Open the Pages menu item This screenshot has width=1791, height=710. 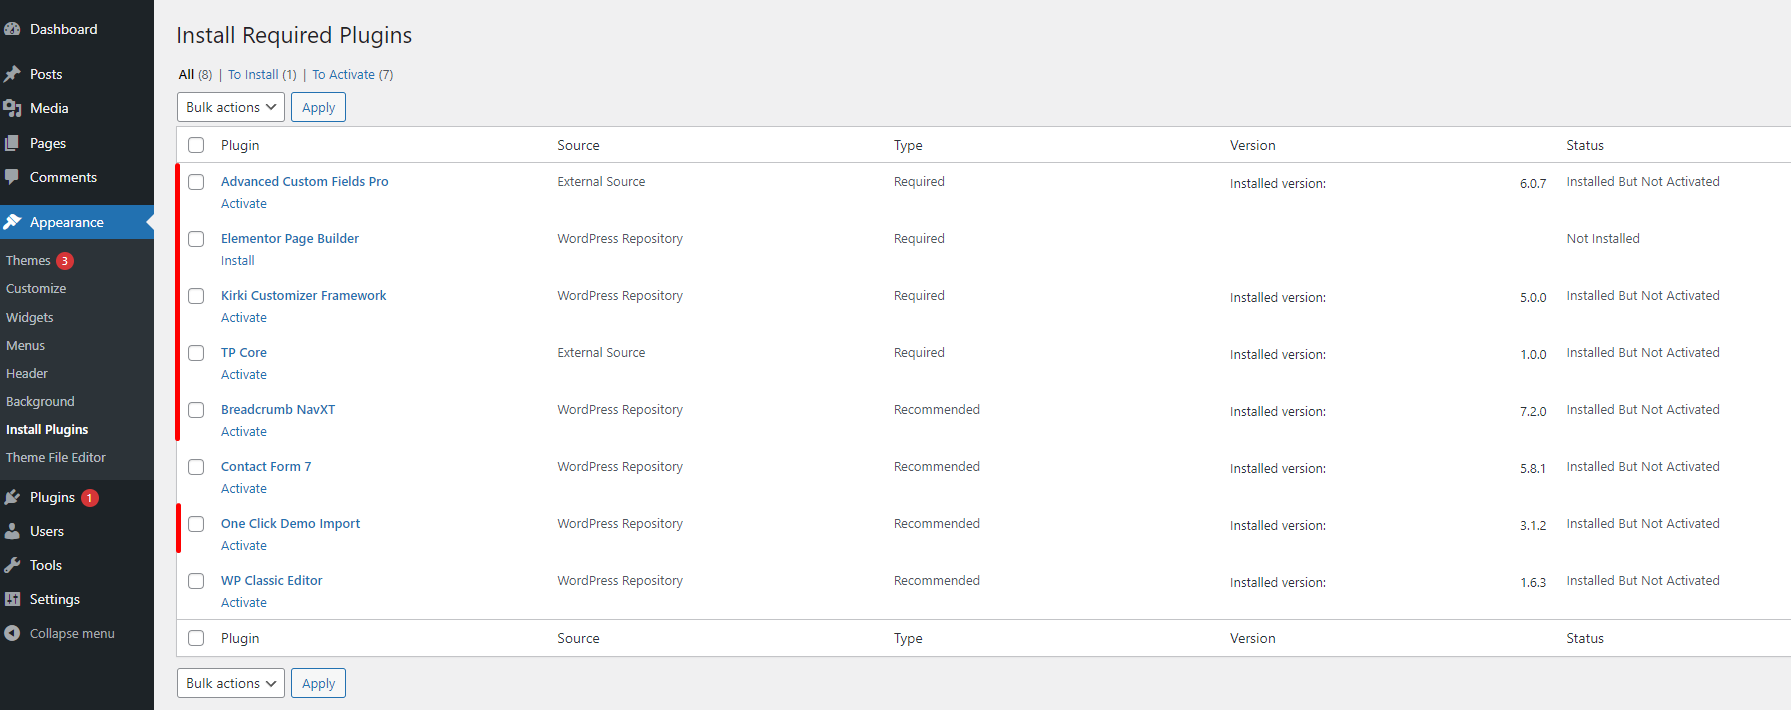77,143
